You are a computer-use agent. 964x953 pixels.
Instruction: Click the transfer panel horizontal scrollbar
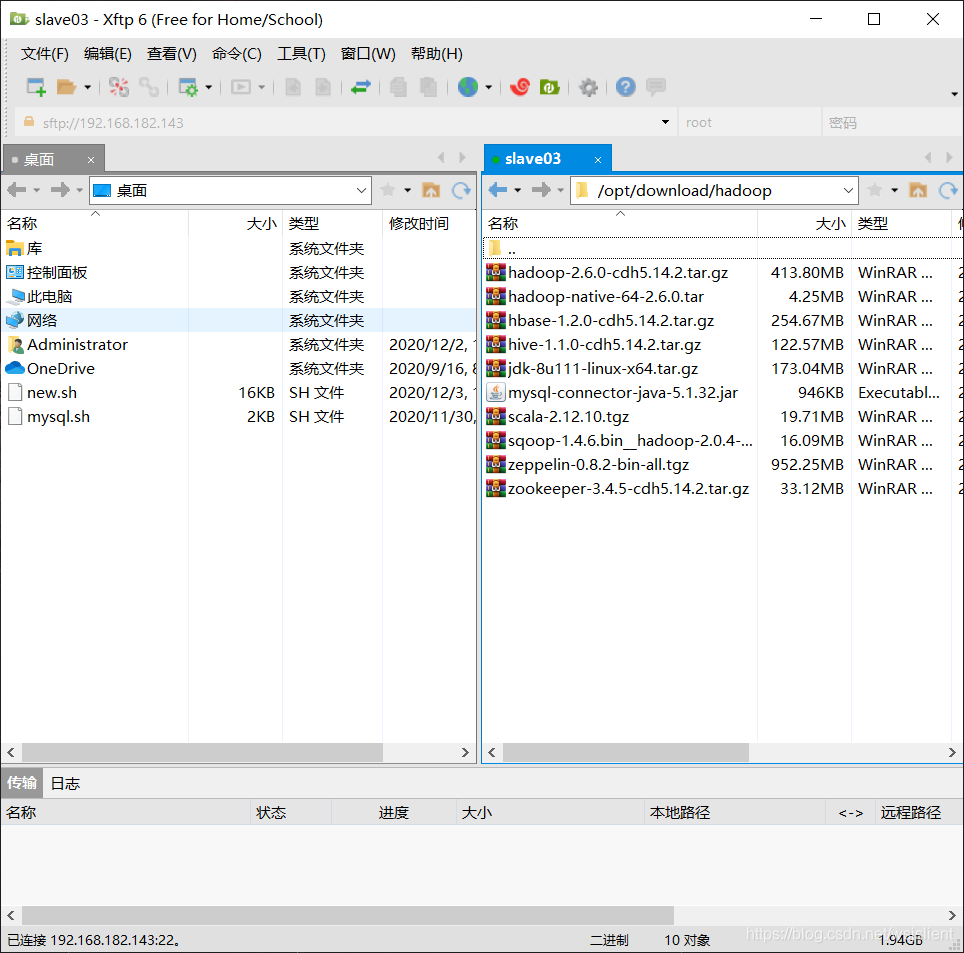[x=348, y=915]
